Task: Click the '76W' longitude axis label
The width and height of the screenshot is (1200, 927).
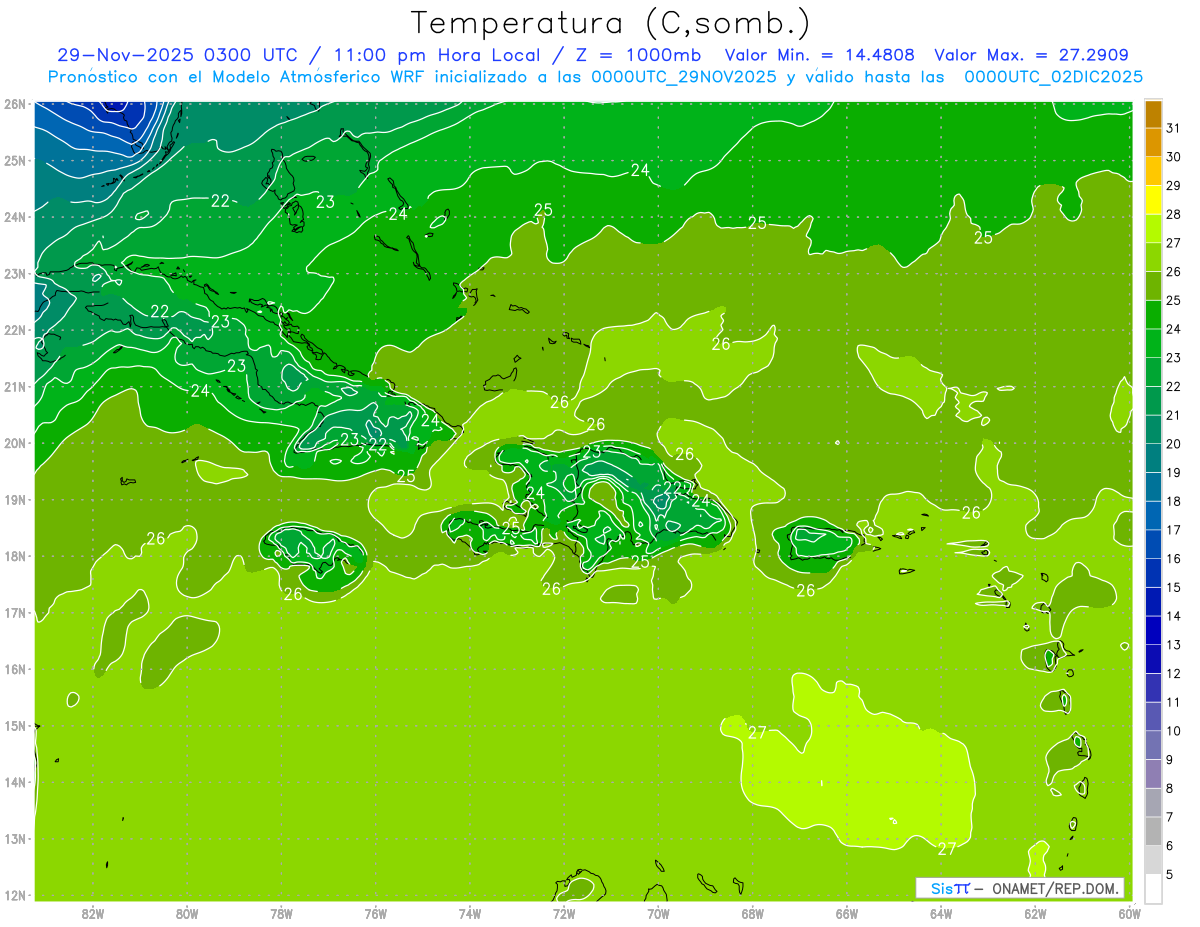Action: tap(376, 913)
